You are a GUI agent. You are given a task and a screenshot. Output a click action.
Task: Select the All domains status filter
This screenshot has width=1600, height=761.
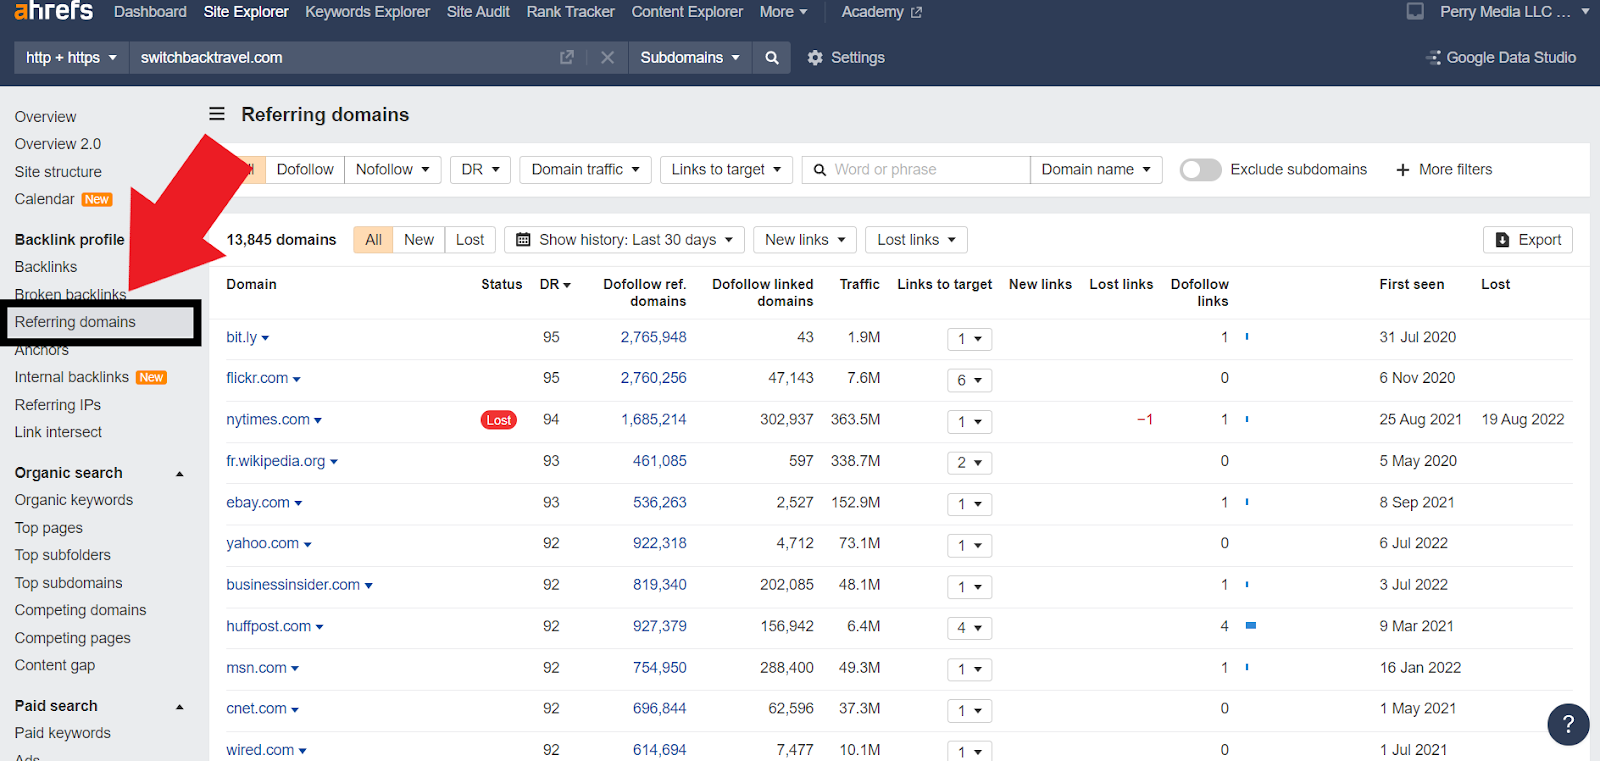coord(373,240)
